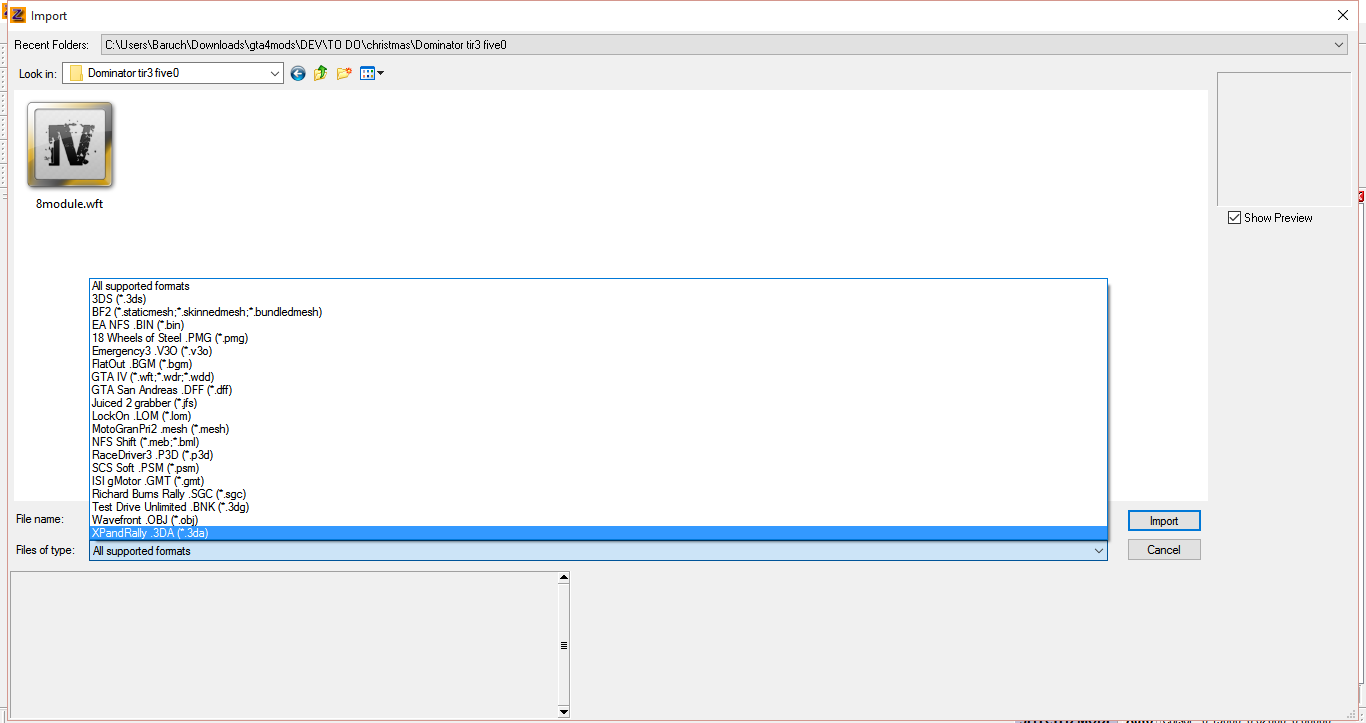Viewport: 1366px width, 723px height.
Task: Expand the Recent Folders dropdown
Action: pyautogui.click(x=1340, y=45)
